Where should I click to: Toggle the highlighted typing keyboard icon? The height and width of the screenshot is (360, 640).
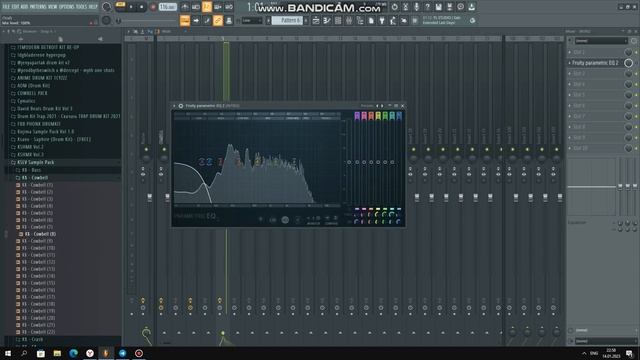(x=185, y=20)
